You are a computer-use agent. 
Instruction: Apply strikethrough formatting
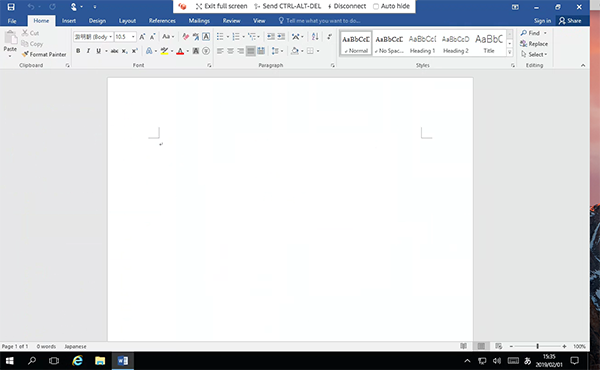click(x=114, y=51)
